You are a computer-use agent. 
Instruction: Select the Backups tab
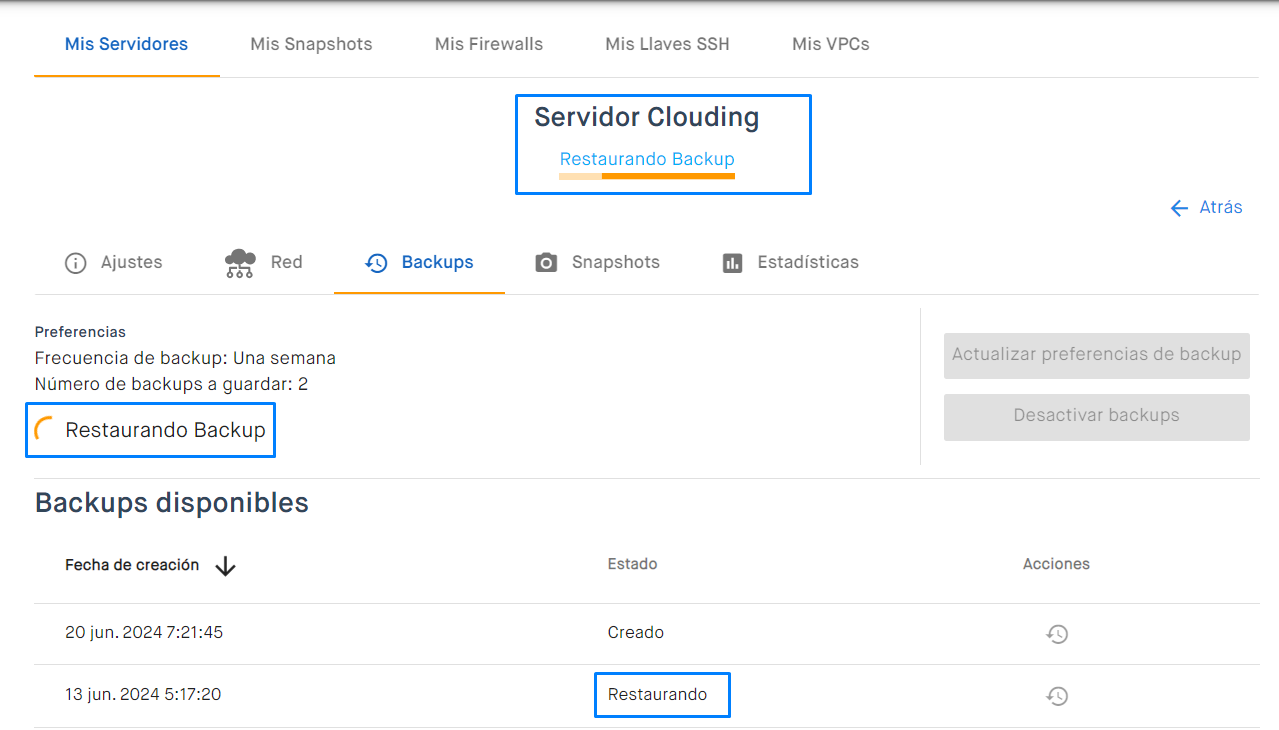pyautogui.click(x=419, y=262)
